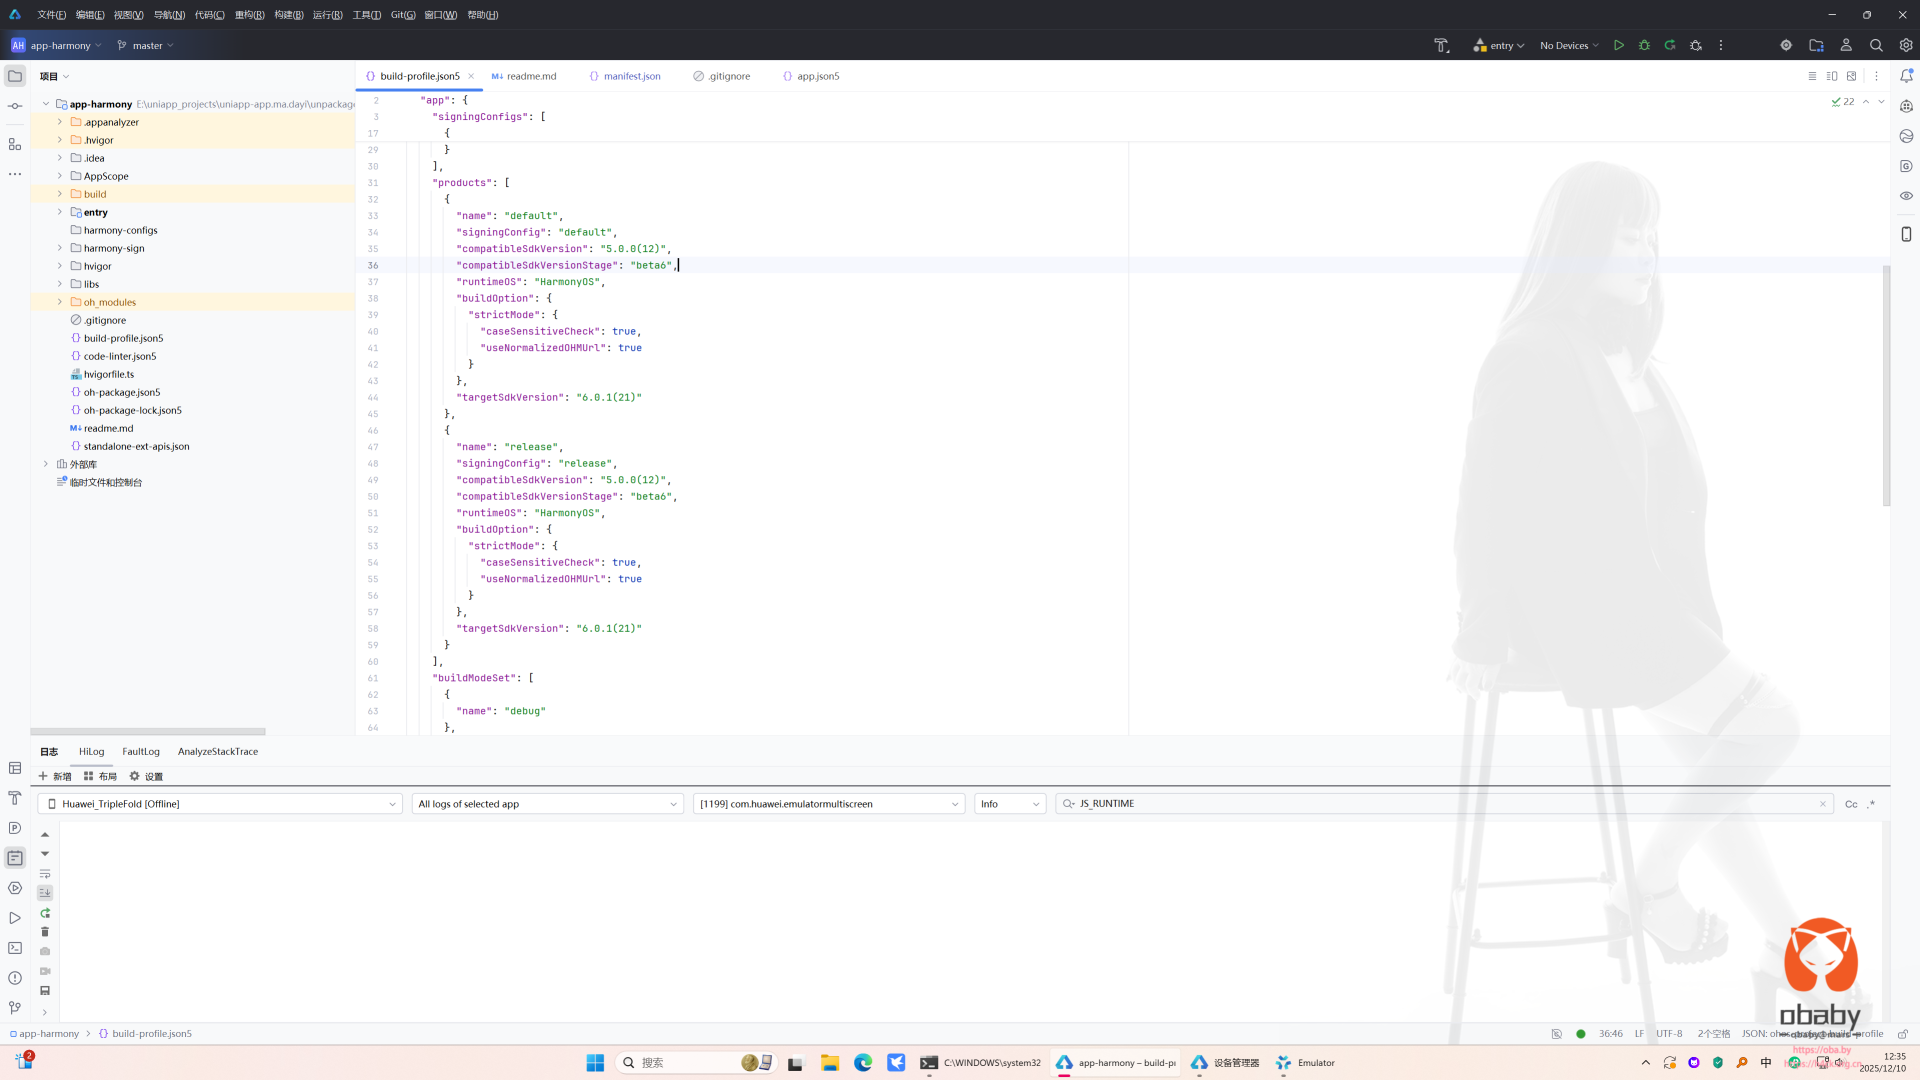The height and width of the screenshot is (1080, 1920).
Task: Toggle match case Cc in log filter
Action: [1851, 804]
